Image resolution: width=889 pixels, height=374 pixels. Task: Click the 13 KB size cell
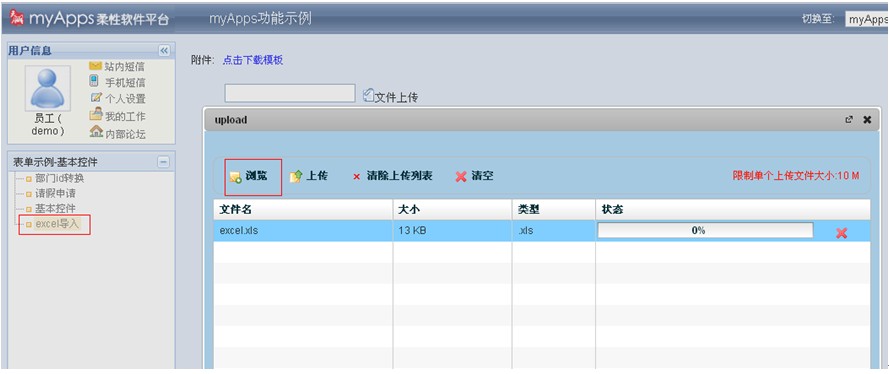click(x=452, y=231)
